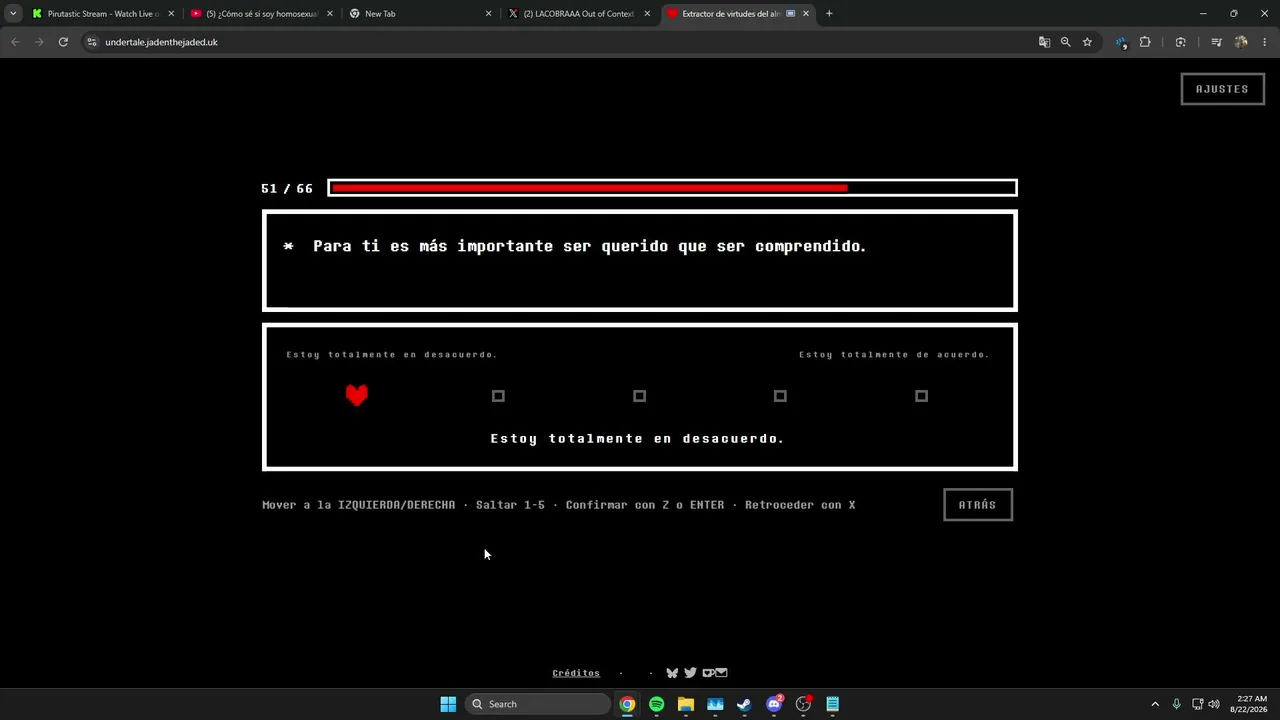Image resolution: width=1280 pixels, height=720 pixels.
Task: Open Notepad from the taskbar
Action: pyautogui.click(x=832, y=704)
